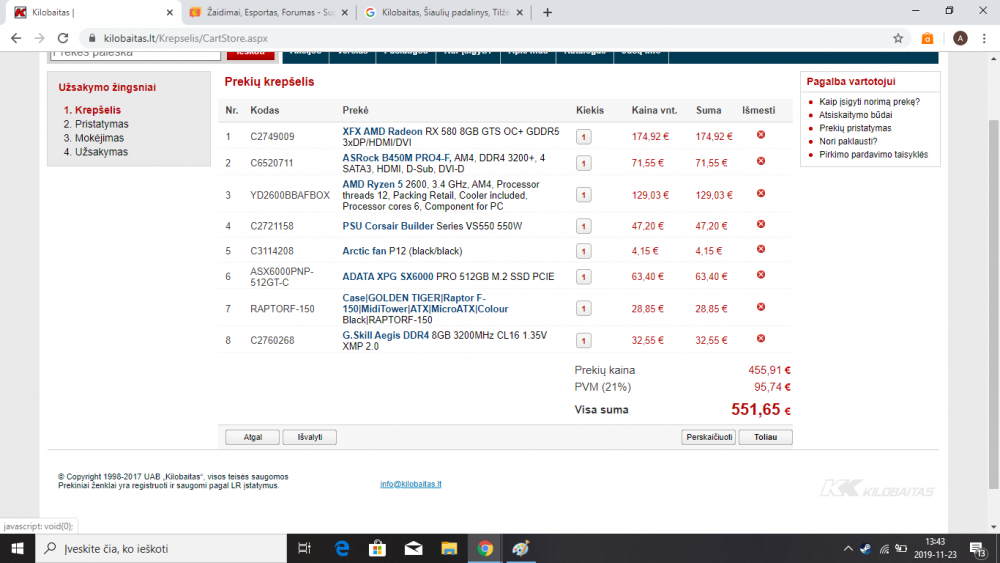Open Pirkimo pardavimo taisyklės link

(873, 155)
